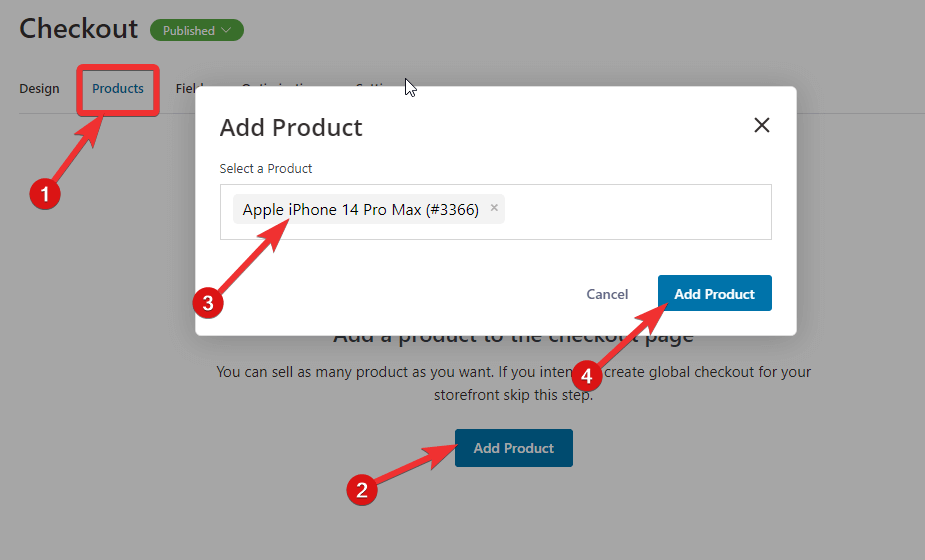Viewport: 925px width, 560px height.
Task: Click the Select a Product label
Action: pyautogui.click(x=265, y=169)
